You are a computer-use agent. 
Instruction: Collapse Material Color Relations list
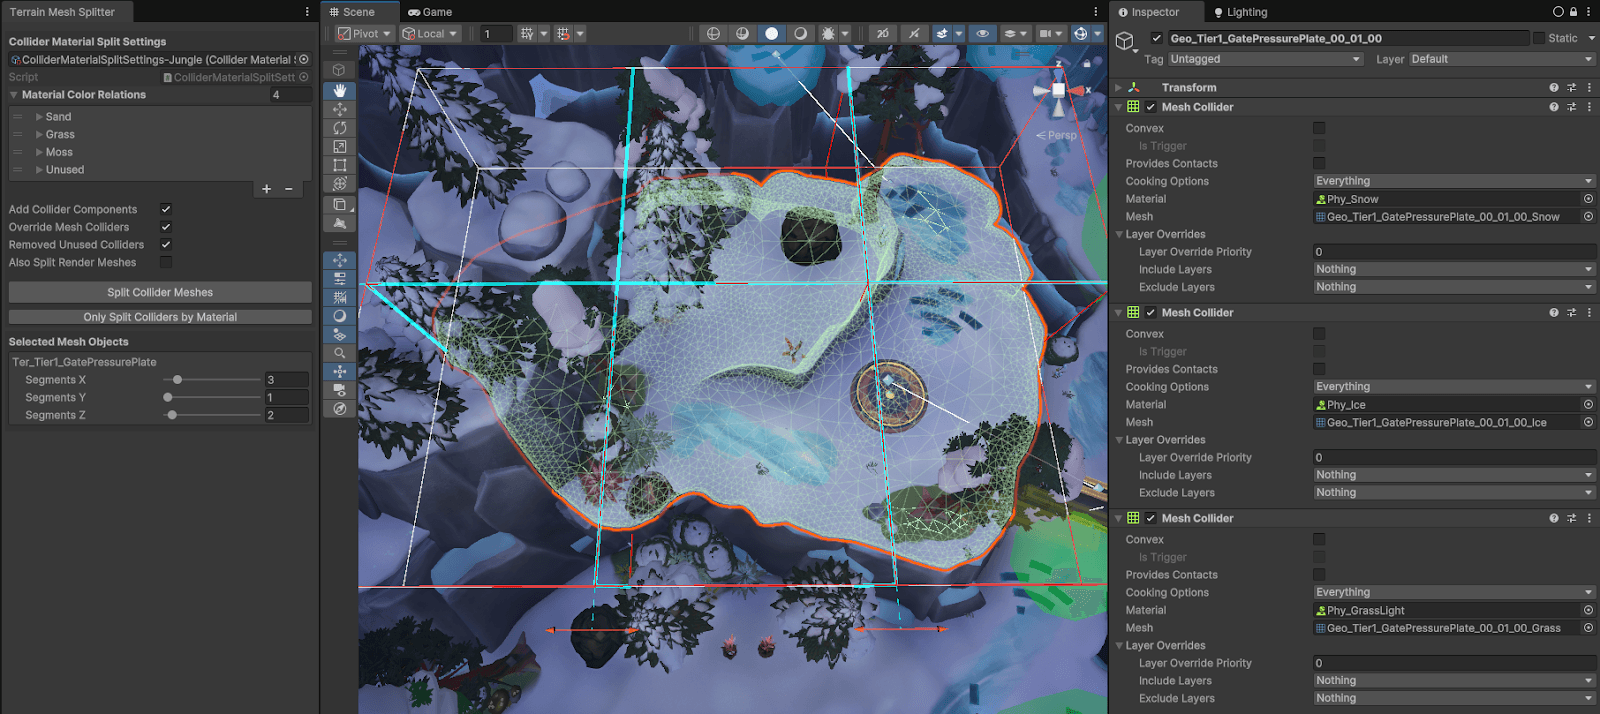(14, 95)
